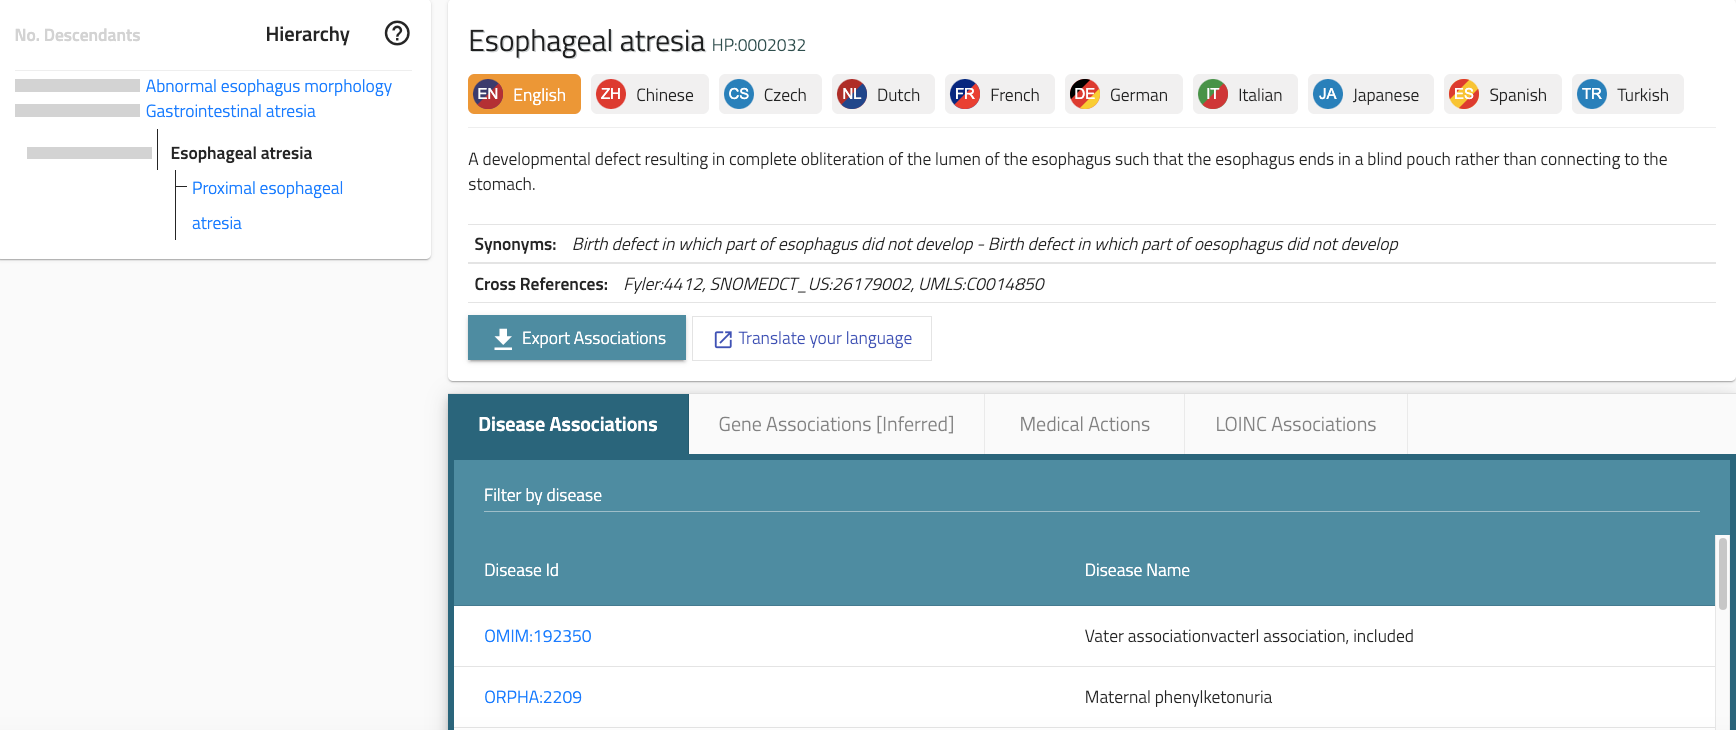Click the HP:0002032 term identifier
The width and height of the screenshot is (1736, 730).
(x=759, y=45)
